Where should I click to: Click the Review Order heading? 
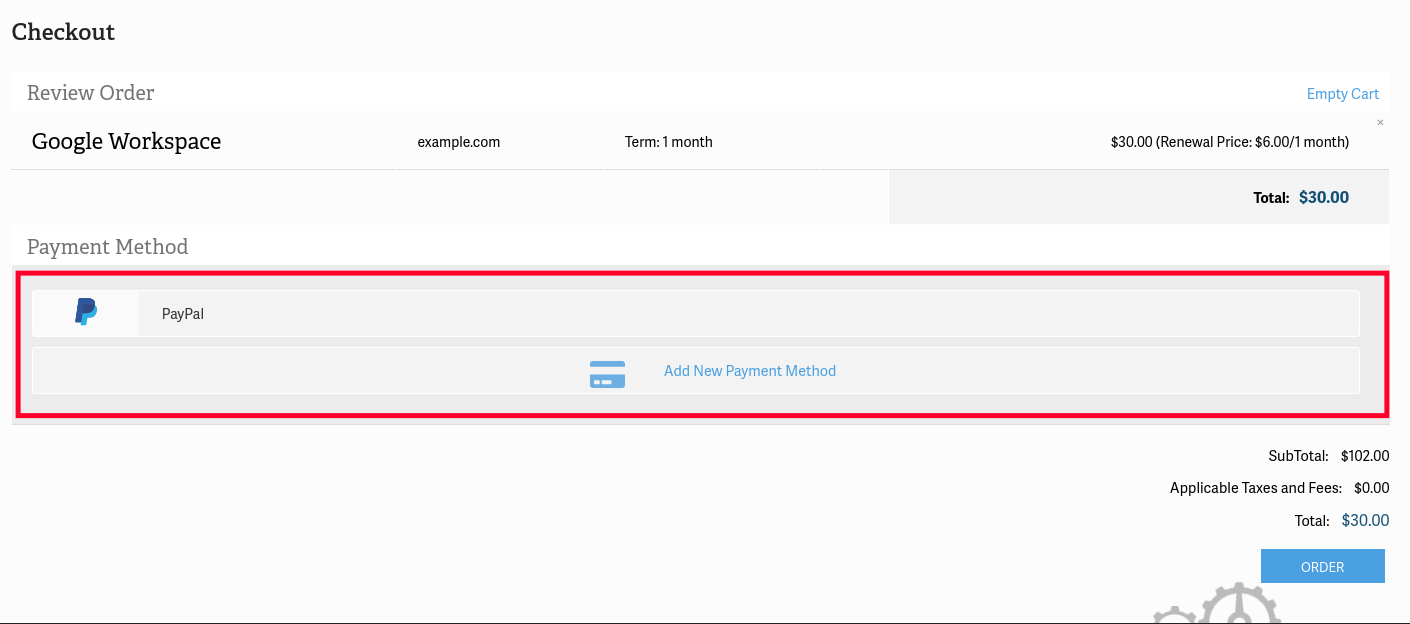90,92
